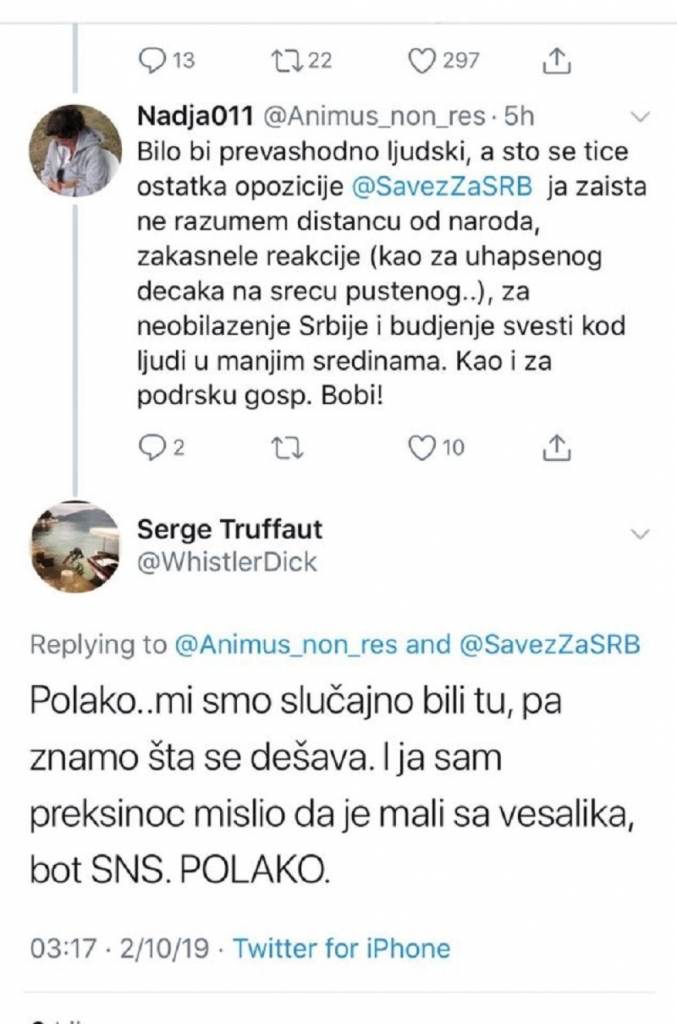Expand options chevron on Serge Truffaut's tweet
This screenshot has height=1024, width=677.
pos(642,535)
